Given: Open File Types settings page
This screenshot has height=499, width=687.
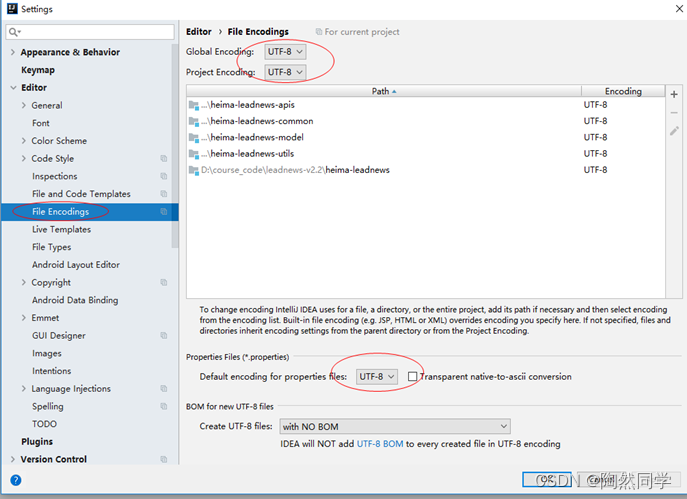Looking at the screenshot, I should click(51, 247).
